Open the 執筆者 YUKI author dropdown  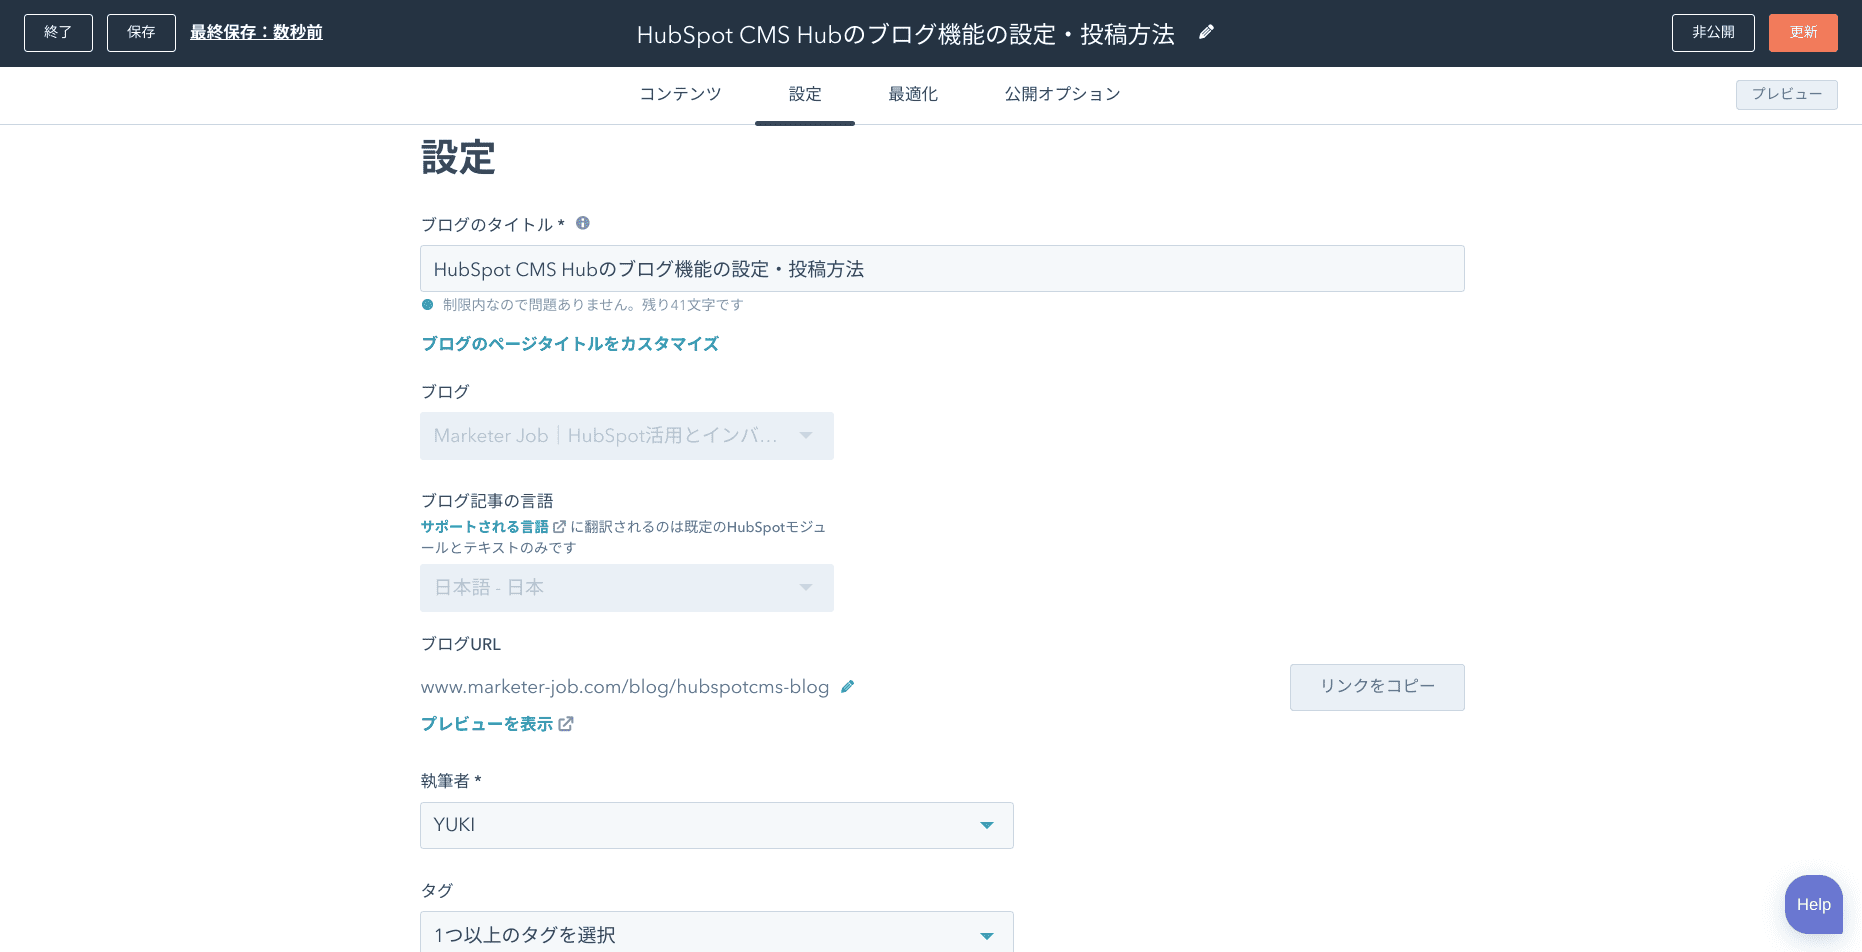[x=717, y=825]
